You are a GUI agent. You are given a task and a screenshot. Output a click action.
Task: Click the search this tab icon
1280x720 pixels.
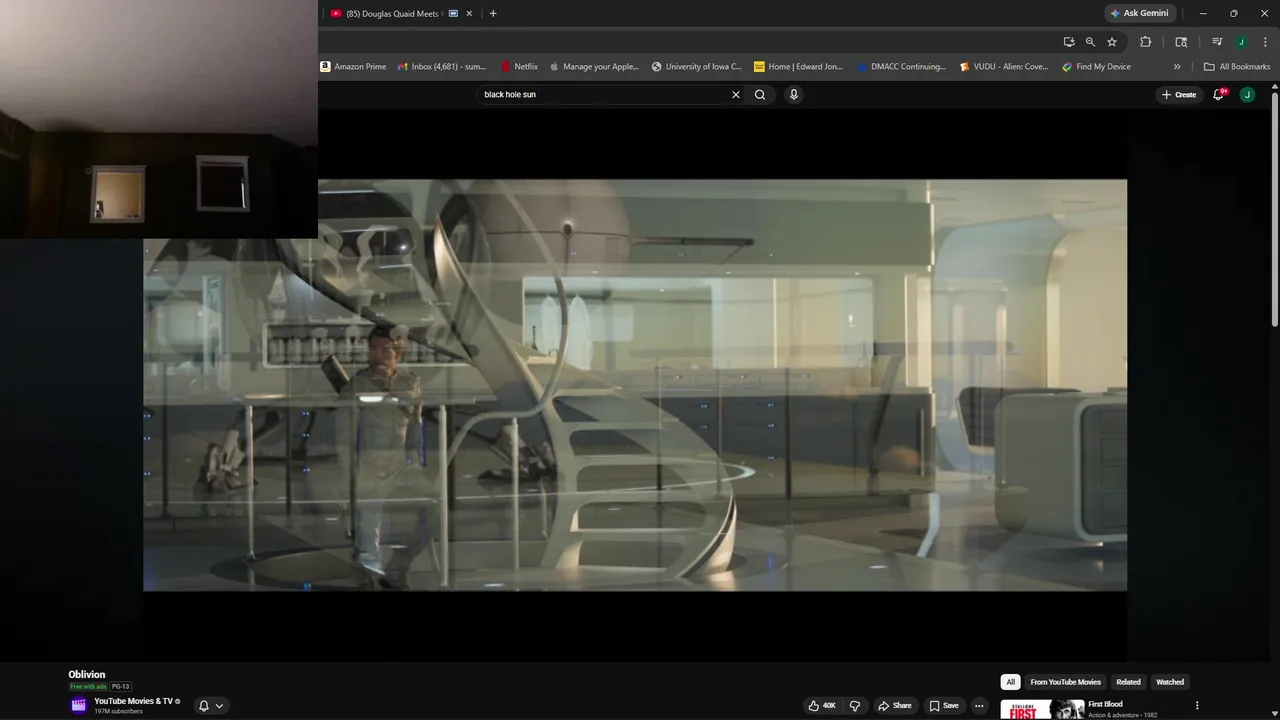(1181, 42)
